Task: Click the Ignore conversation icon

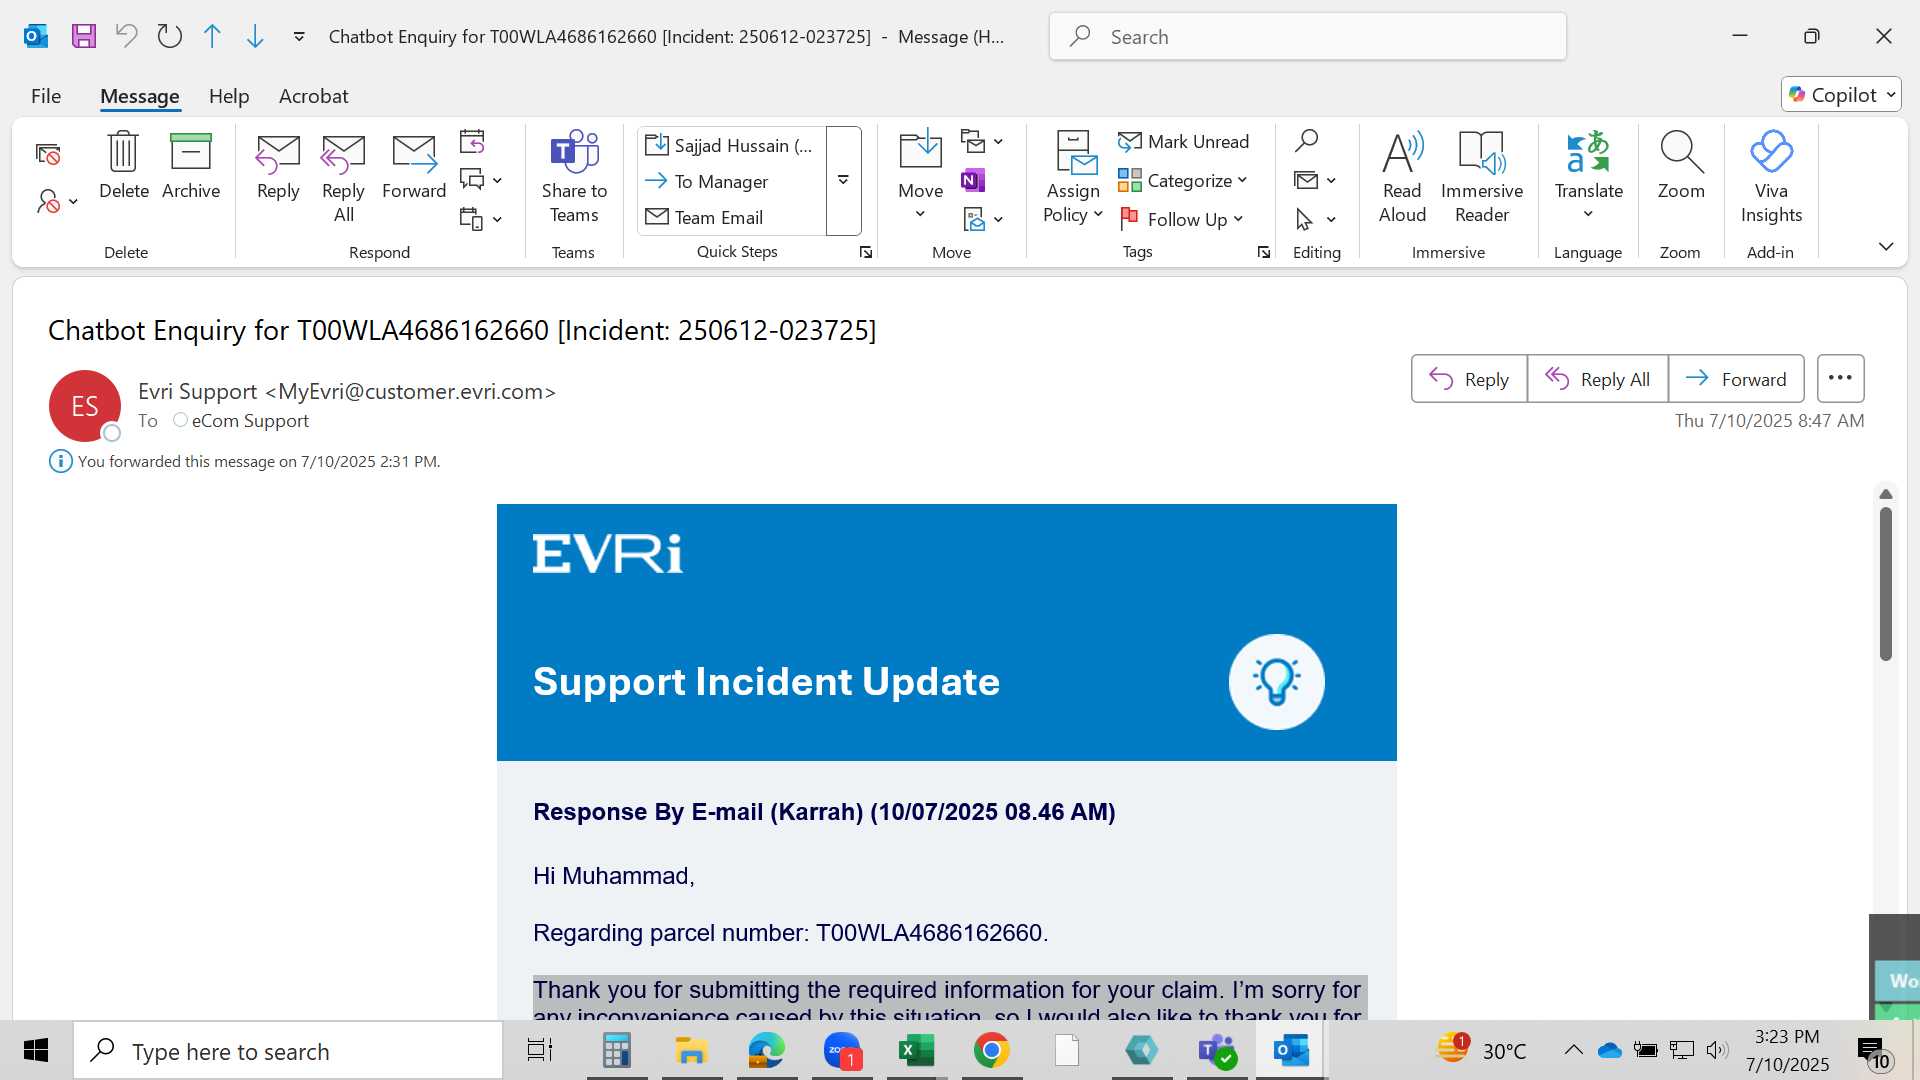Action: tap(48, 154)
